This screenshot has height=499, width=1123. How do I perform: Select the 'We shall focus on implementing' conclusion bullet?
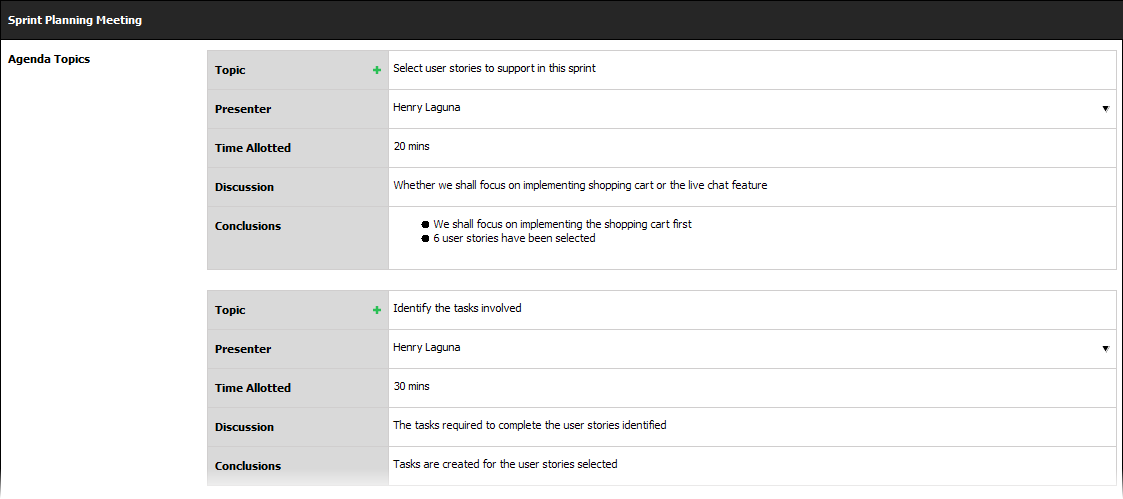click(562, 224)
